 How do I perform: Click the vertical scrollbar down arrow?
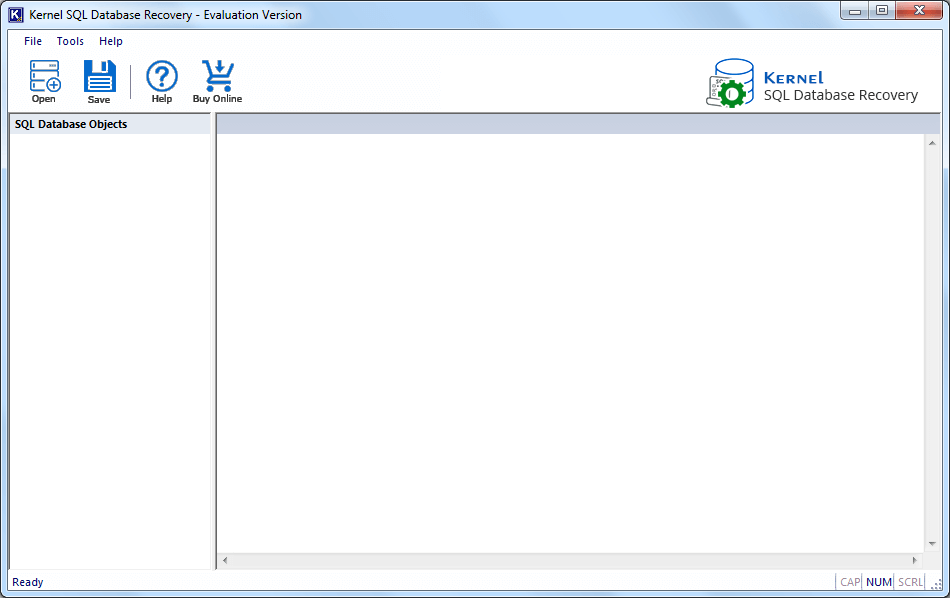(932, 544)
